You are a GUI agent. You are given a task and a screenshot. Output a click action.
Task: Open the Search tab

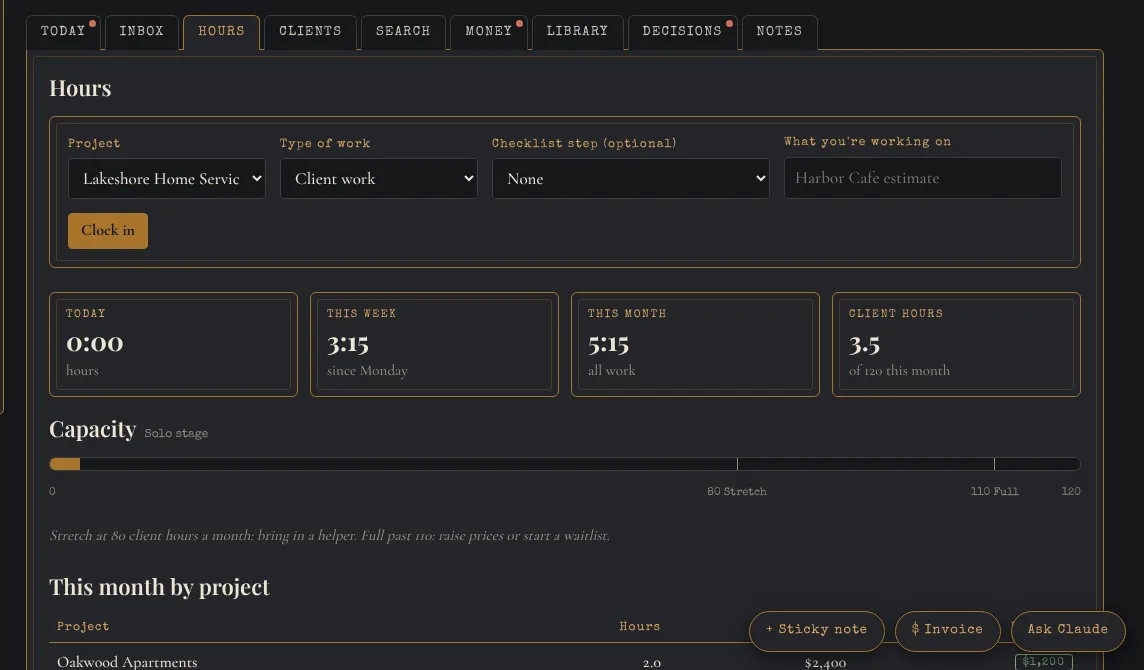(403, 31)
